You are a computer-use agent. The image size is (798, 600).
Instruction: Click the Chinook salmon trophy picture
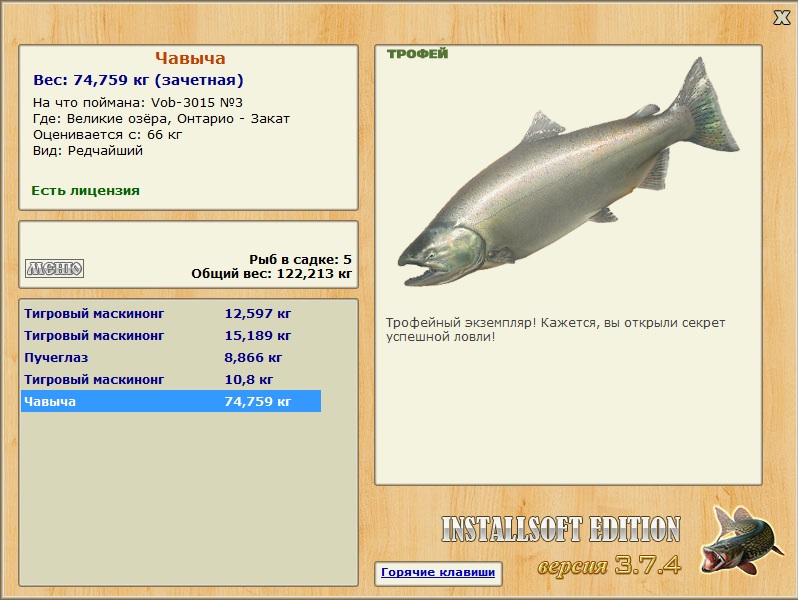pyautogui.click(x=568, y=173)
